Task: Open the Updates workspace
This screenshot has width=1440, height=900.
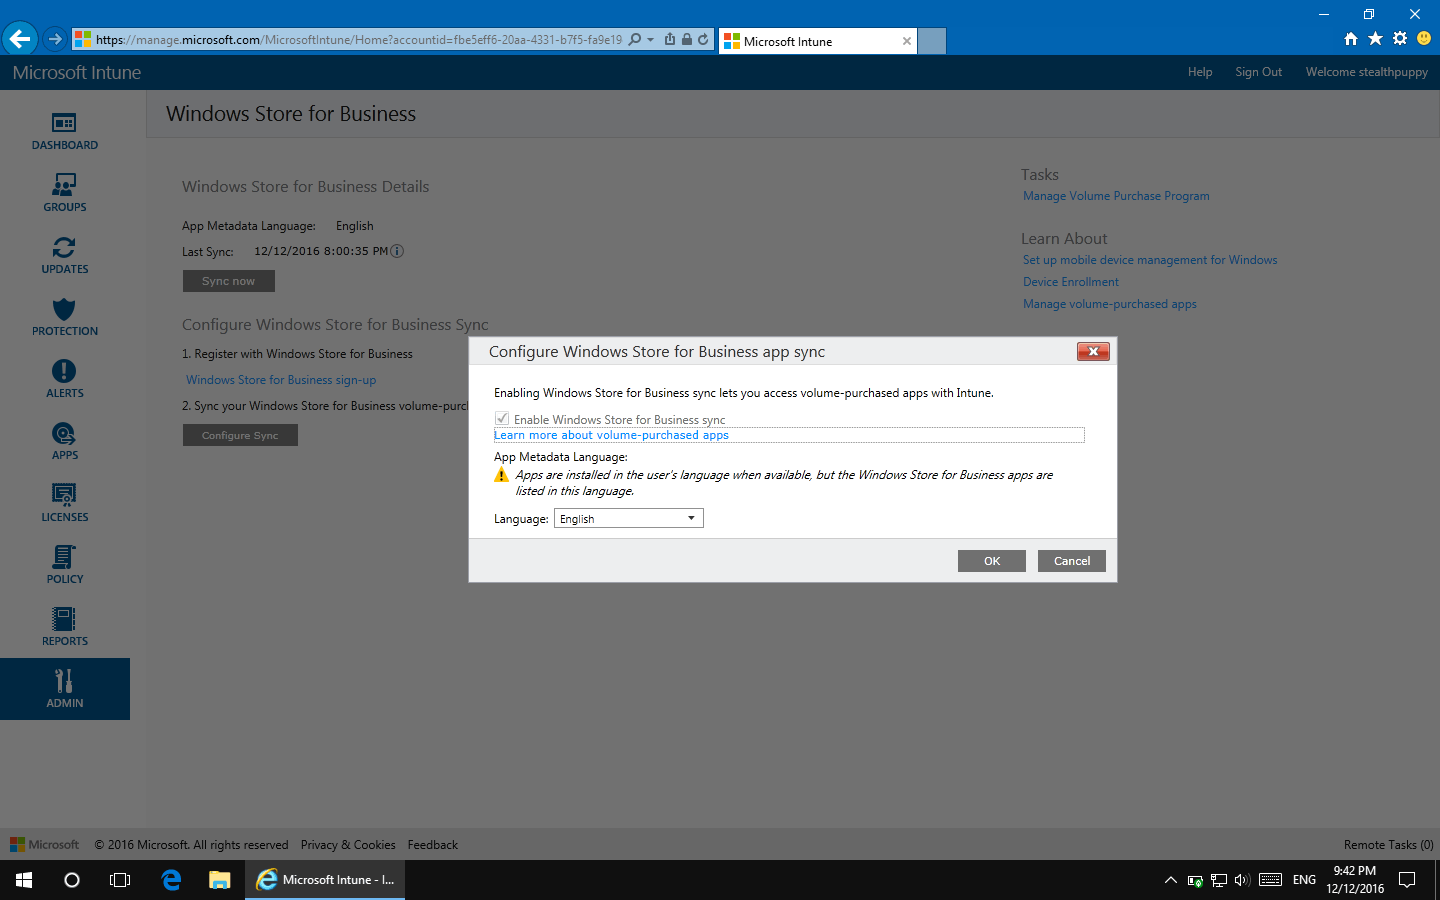Action: tap(64, 255)
